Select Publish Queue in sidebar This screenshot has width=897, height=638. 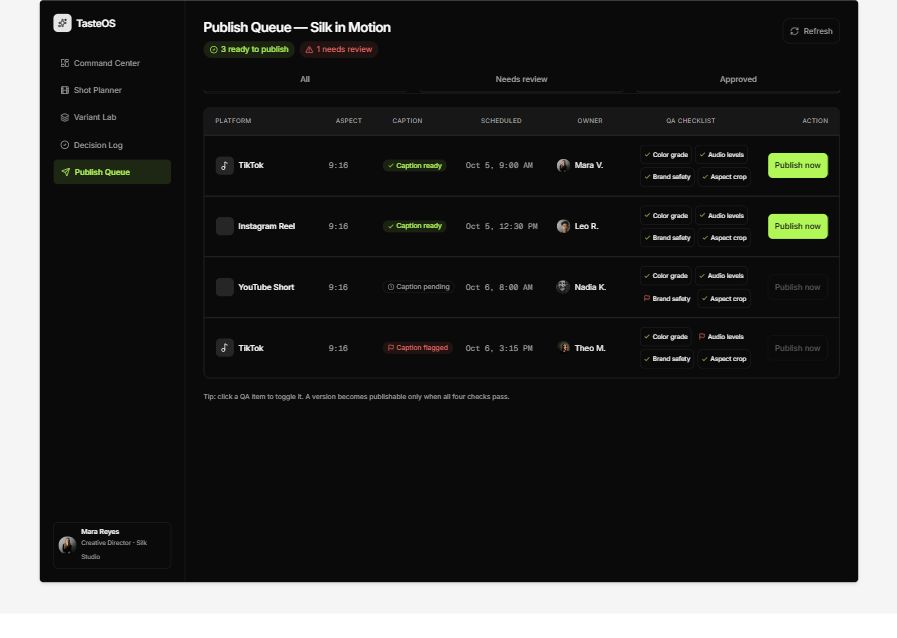click(x=112, y=172)
